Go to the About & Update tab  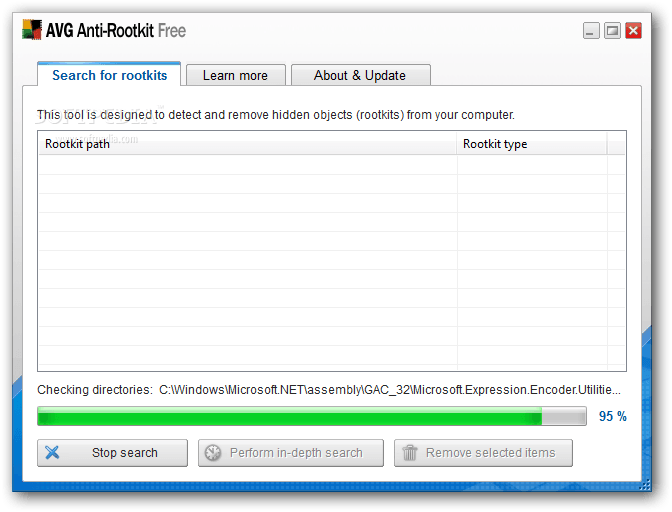pyautogui.click(x=359, y=75)
